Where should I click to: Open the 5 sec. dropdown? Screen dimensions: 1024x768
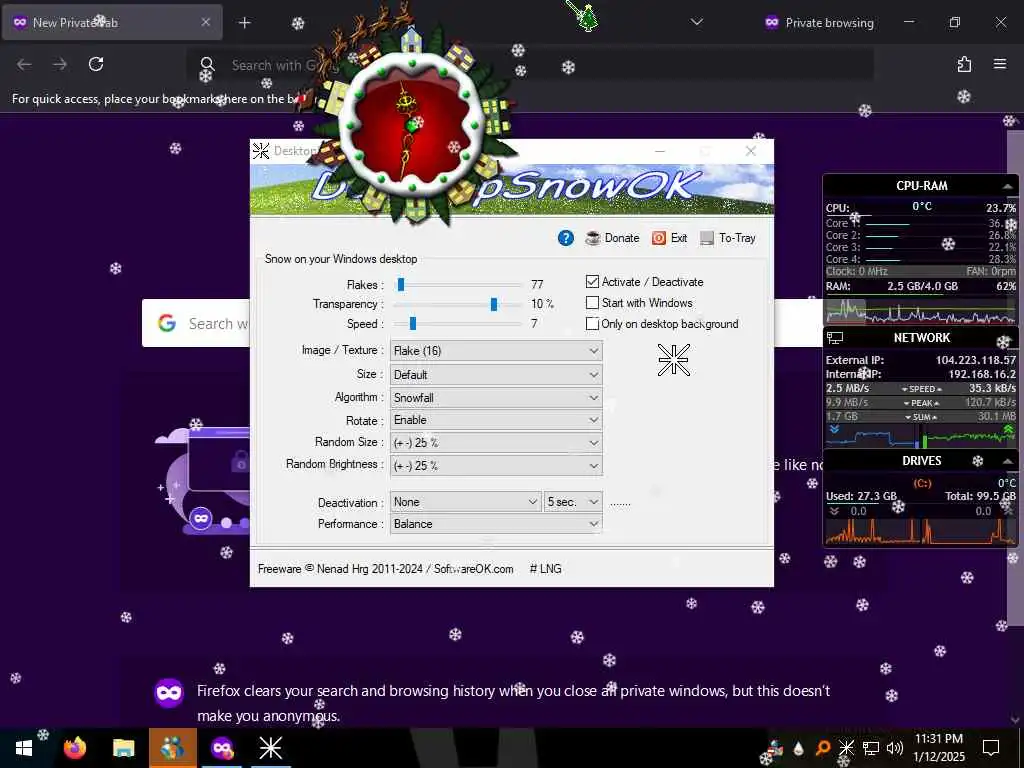(x=573, y=502)
